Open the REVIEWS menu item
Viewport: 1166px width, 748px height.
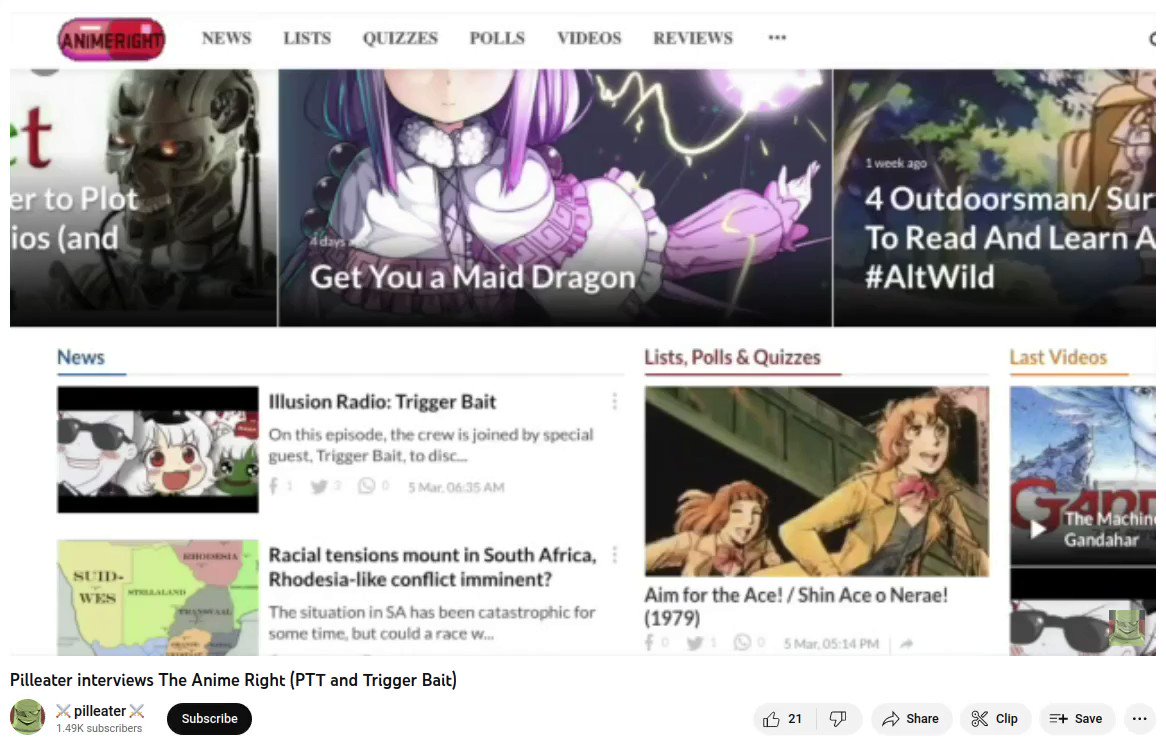point(693,38)
